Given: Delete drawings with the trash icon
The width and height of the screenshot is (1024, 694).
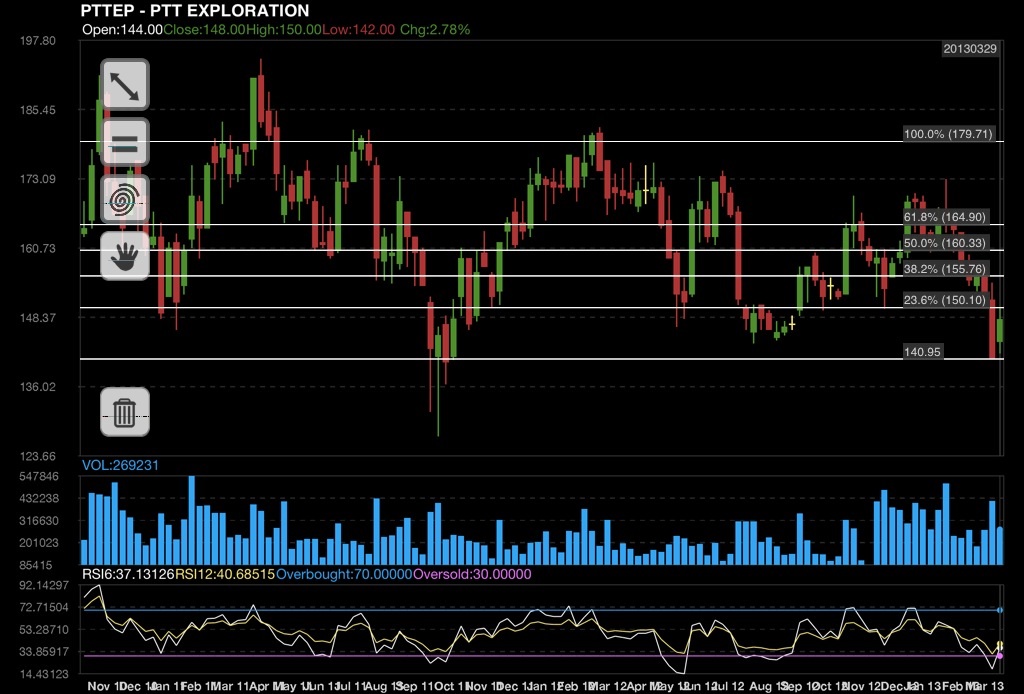Looking at the screenshot, I should tap(125, 412).
